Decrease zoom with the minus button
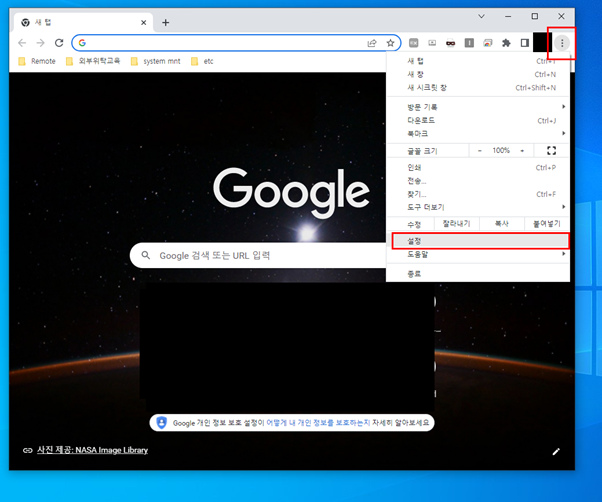This screenshot has height=502, width=602. pyautogui.click(x=480, y=151)
